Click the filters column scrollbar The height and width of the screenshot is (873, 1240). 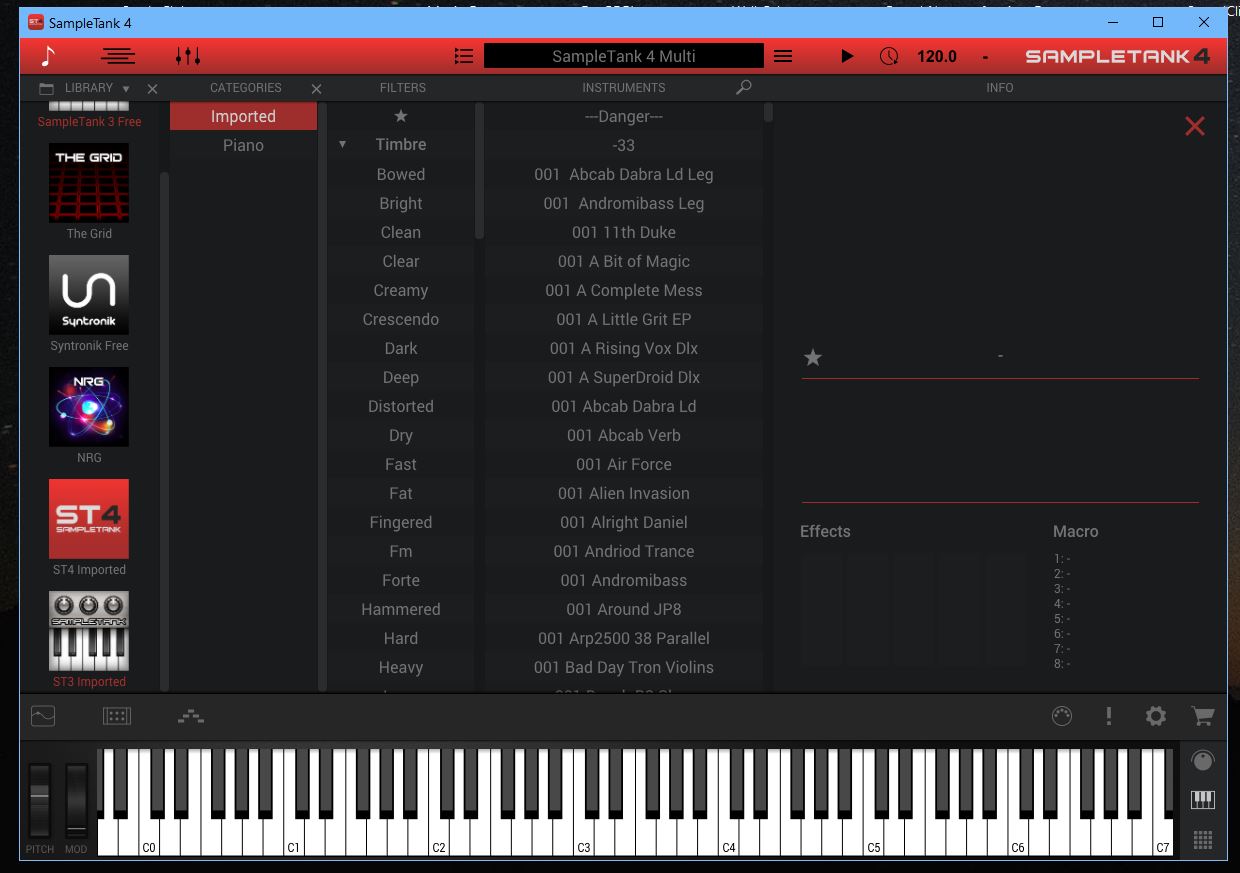click(x=479, y=170)
